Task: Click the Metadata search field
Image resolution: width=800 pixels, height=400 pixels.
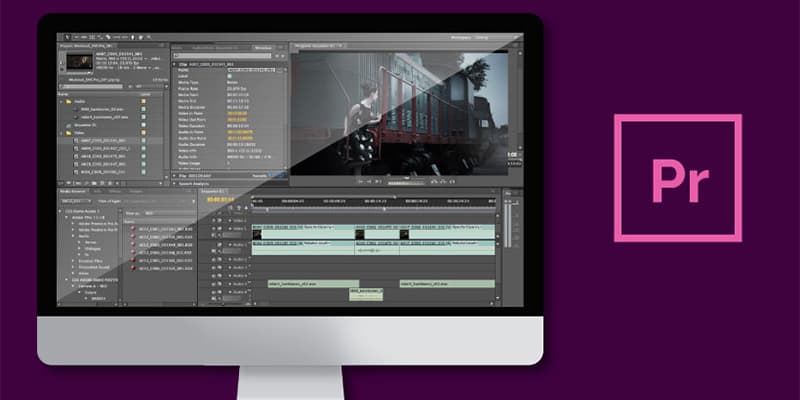Action: [x=223, y=56]
